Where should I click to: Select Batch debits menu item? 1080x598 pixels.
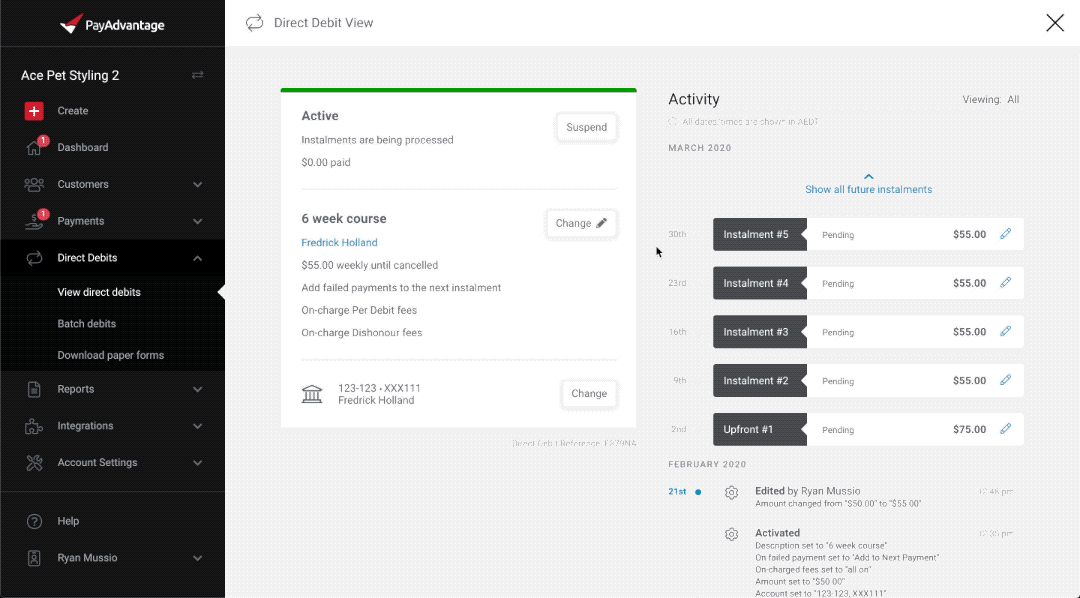(87, 324)
